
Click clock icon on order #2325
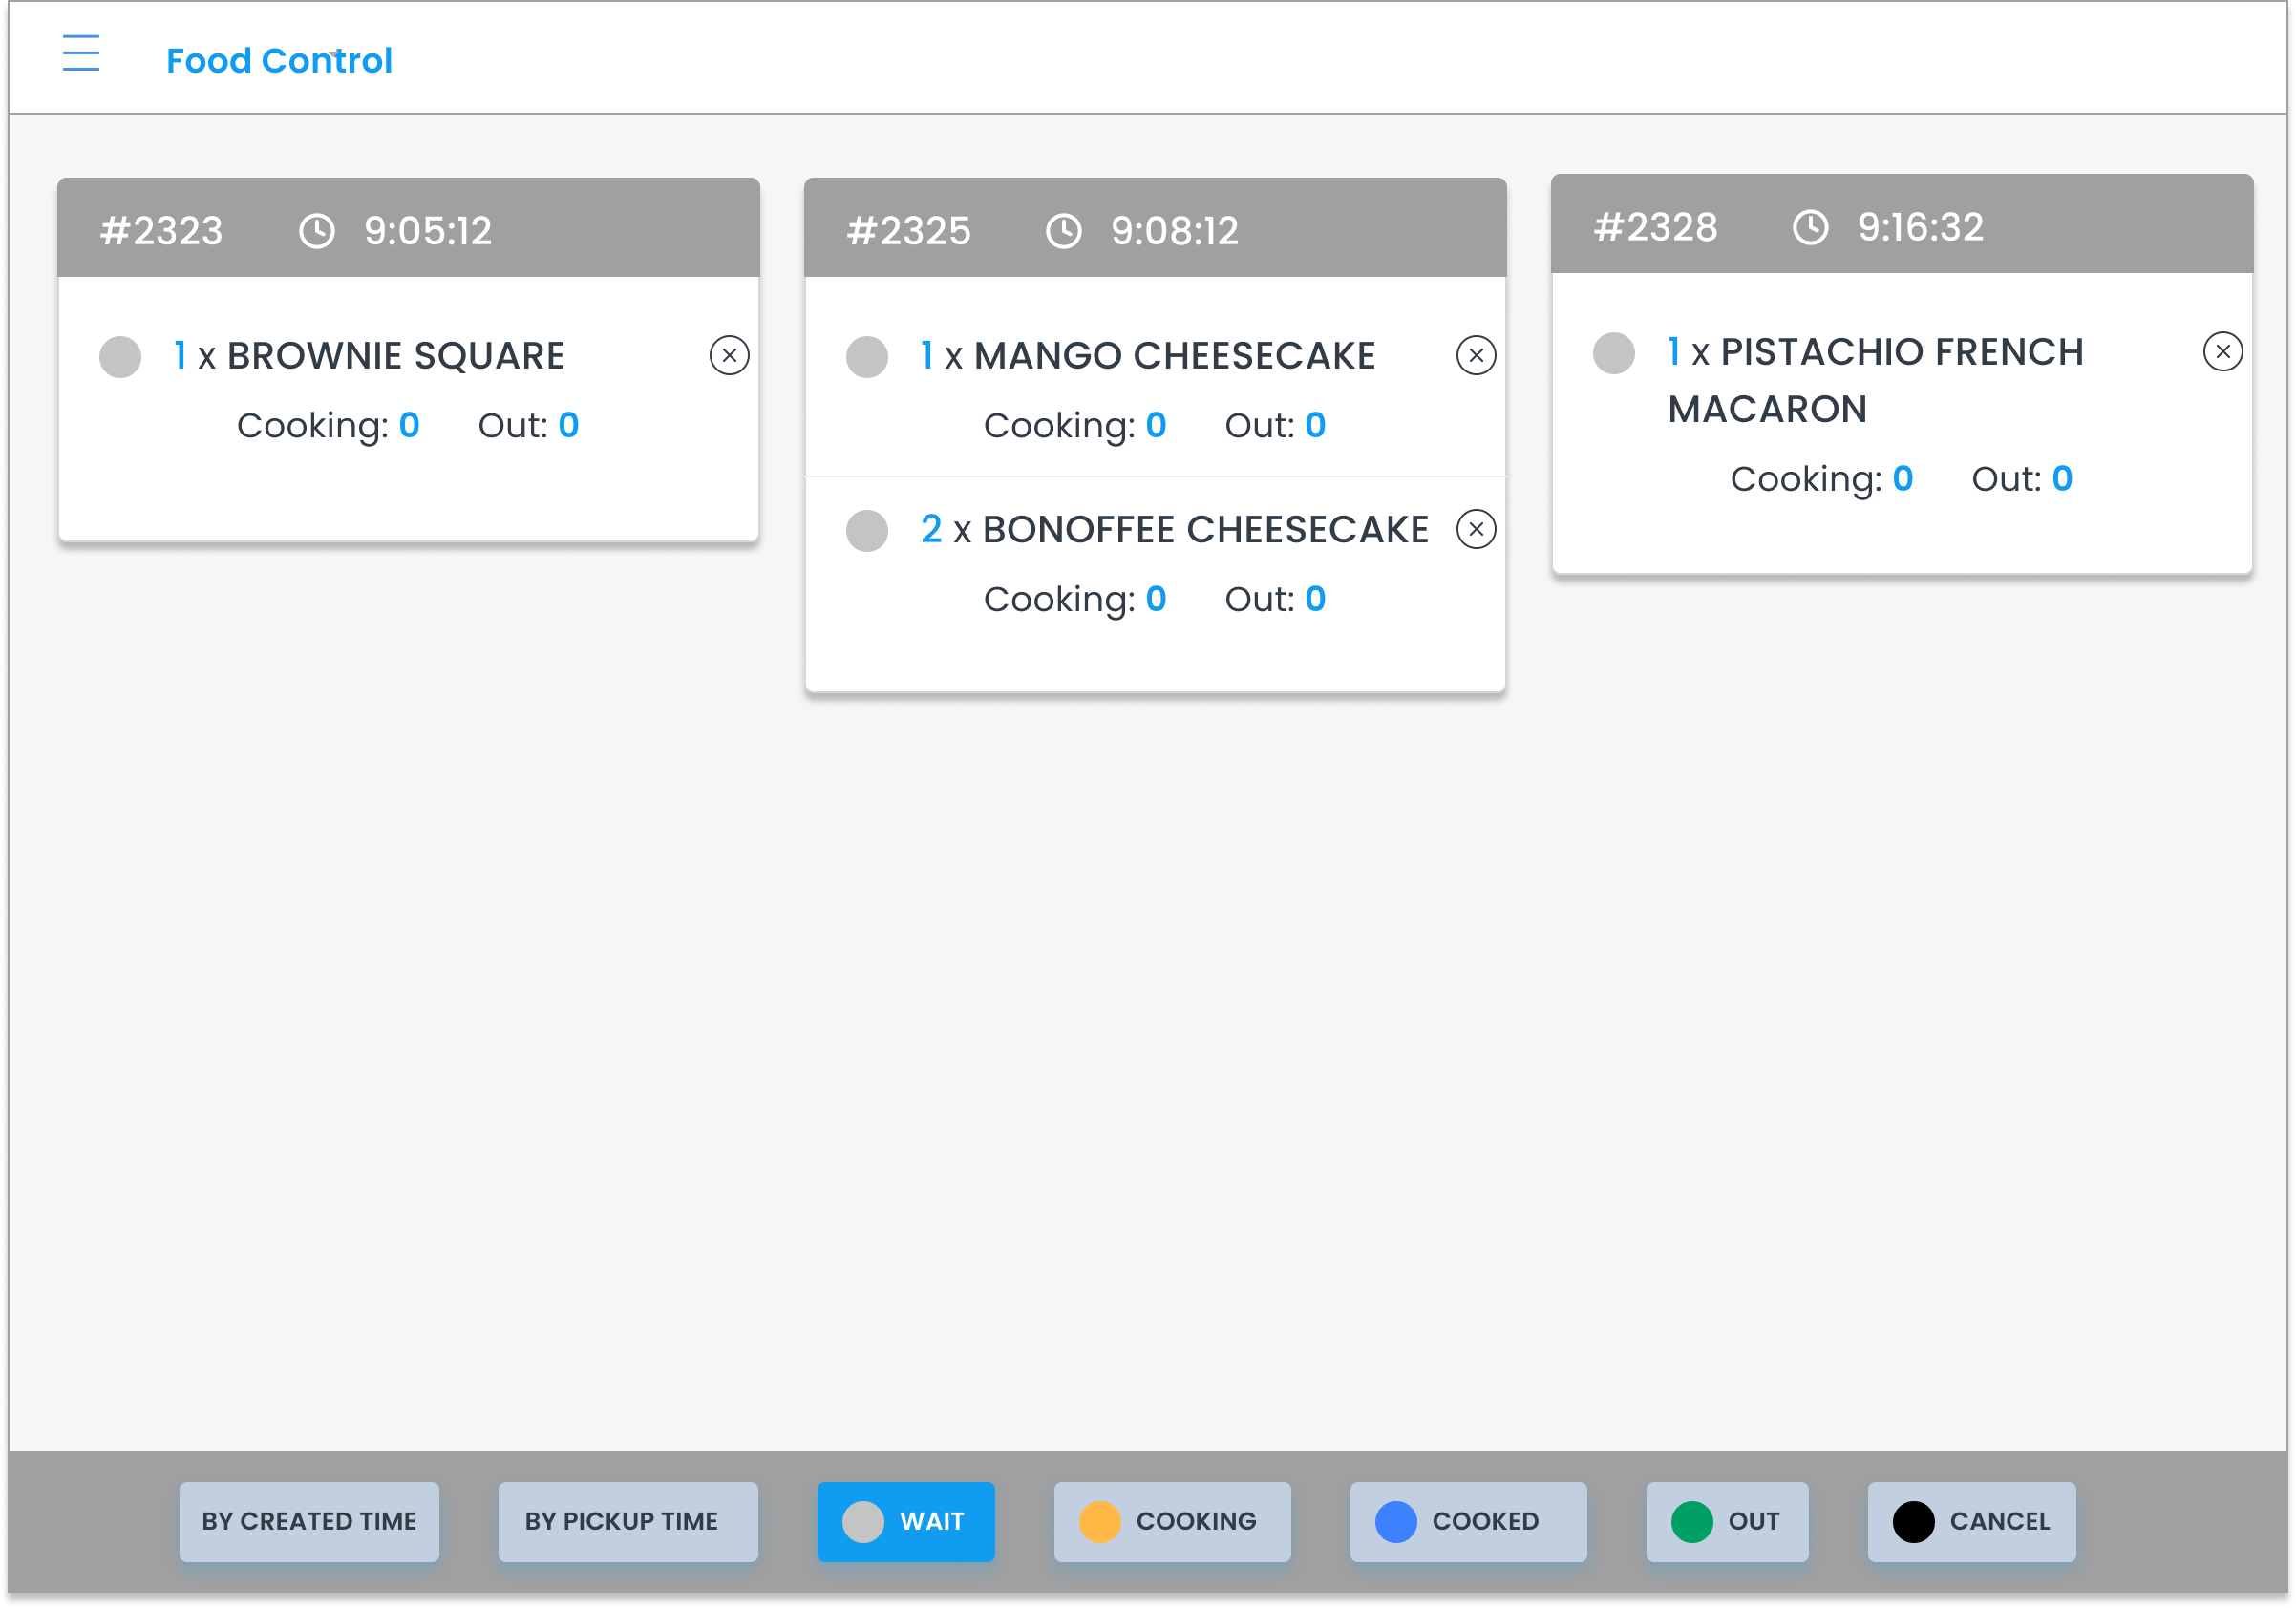click(1063, 231)
